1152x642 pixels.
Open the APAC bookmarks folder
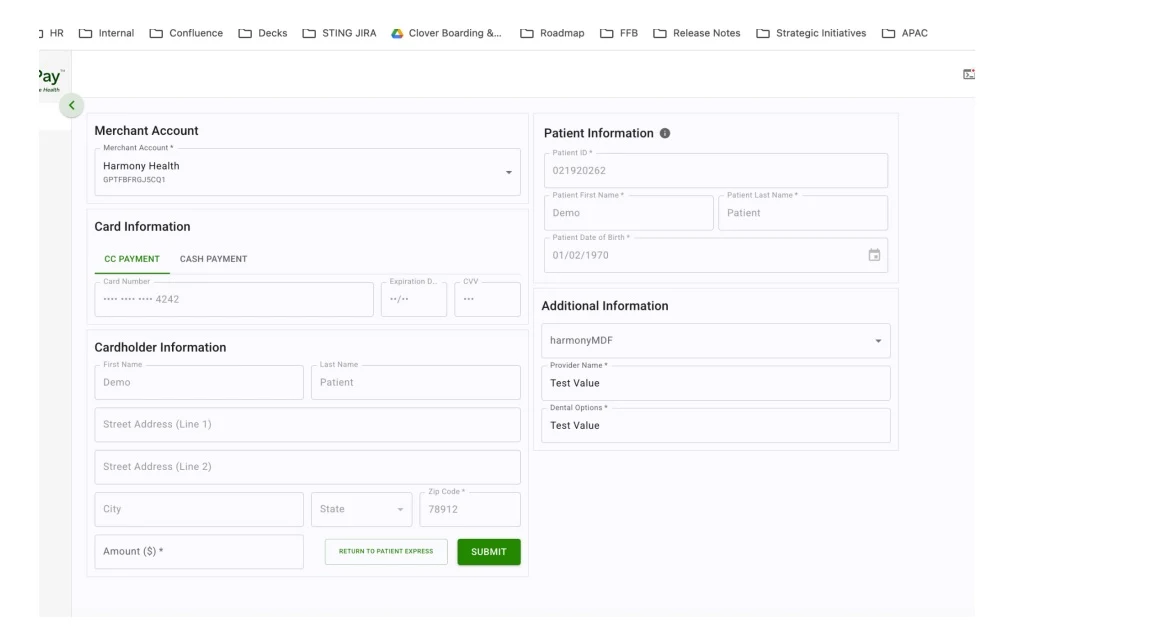(904, 33)
